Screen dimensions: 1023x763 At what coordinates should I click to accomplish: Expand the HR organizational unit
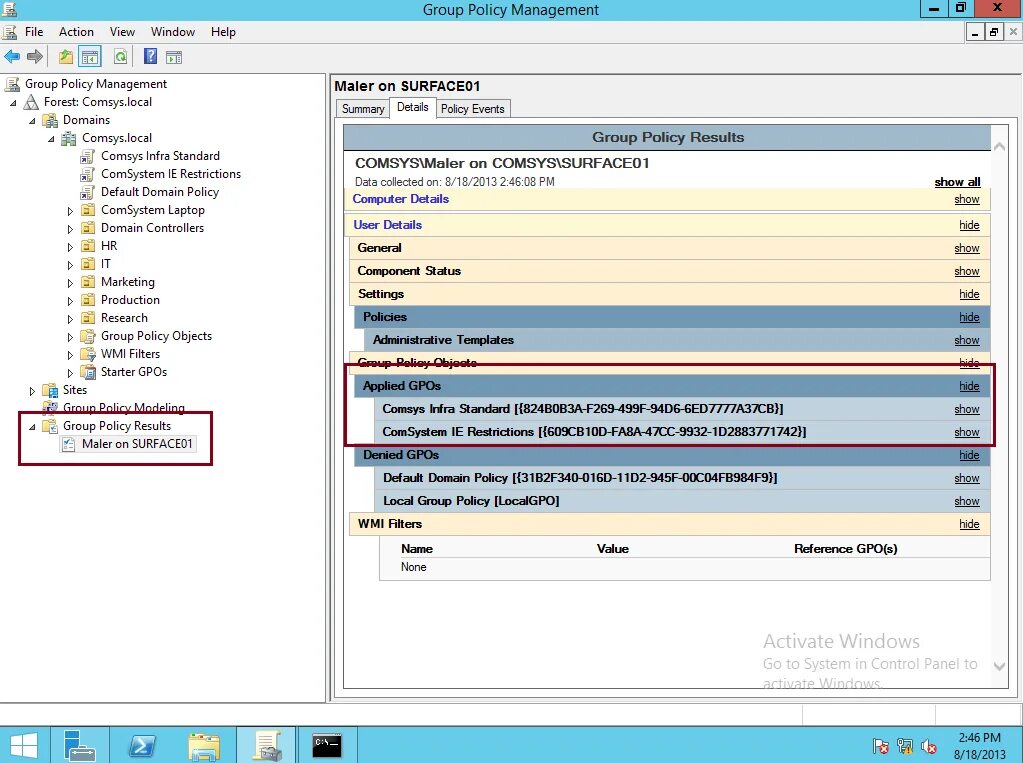coord(70,247)
